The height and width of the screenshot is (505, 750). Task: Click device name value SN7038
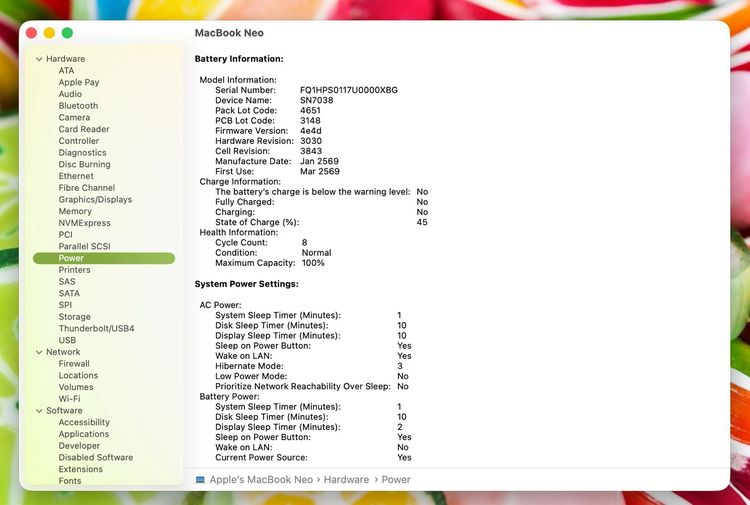pyautogui.click(x=317, y=100)
